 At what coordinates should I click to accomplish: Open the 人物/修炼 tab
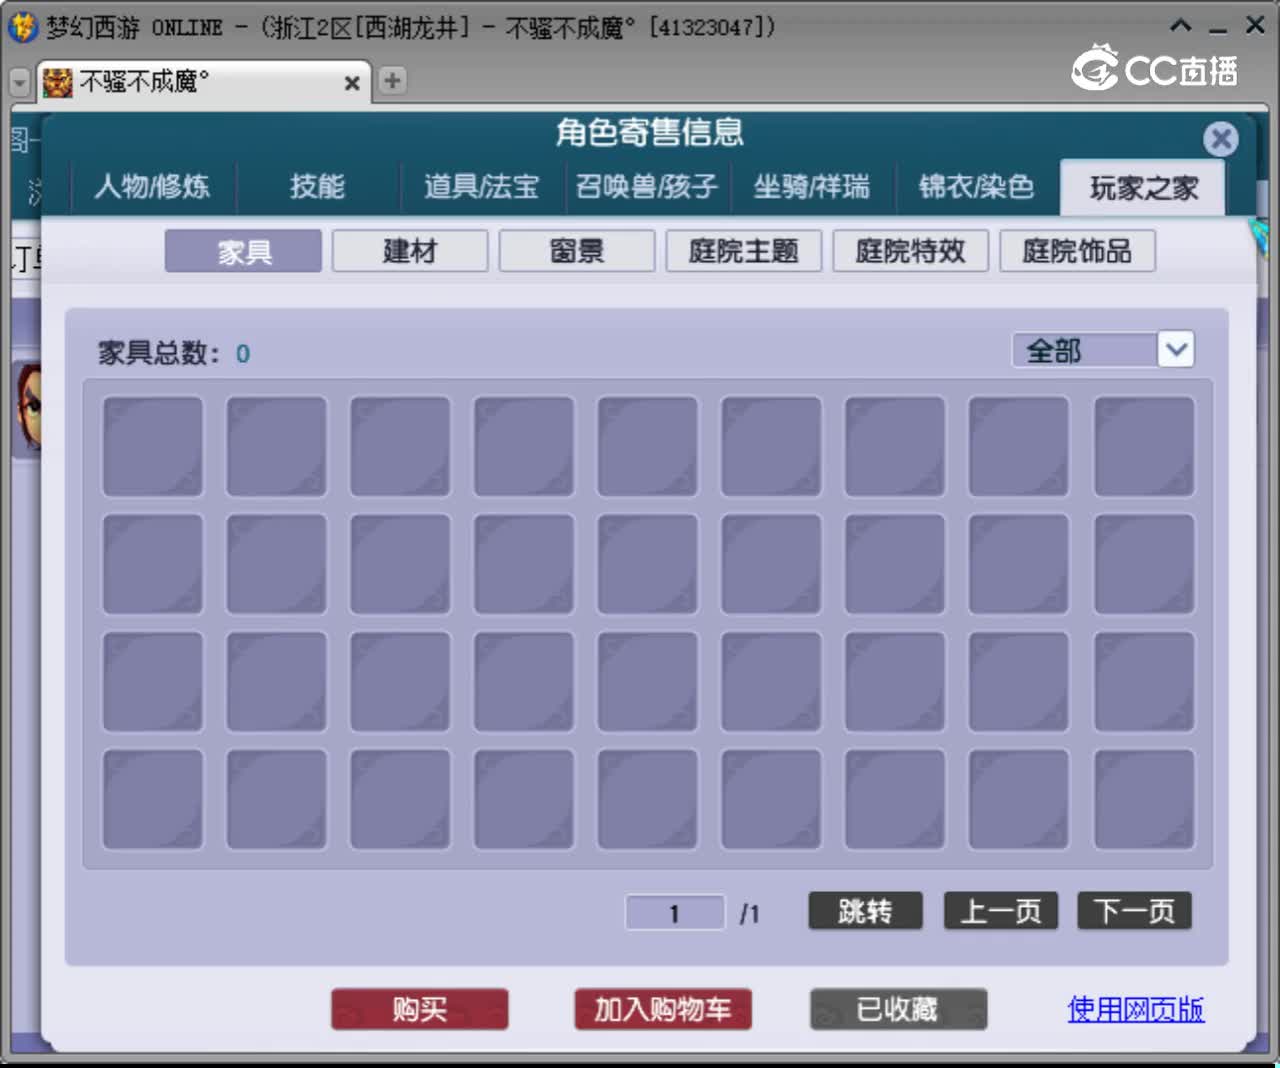click(x=152, y=187)
